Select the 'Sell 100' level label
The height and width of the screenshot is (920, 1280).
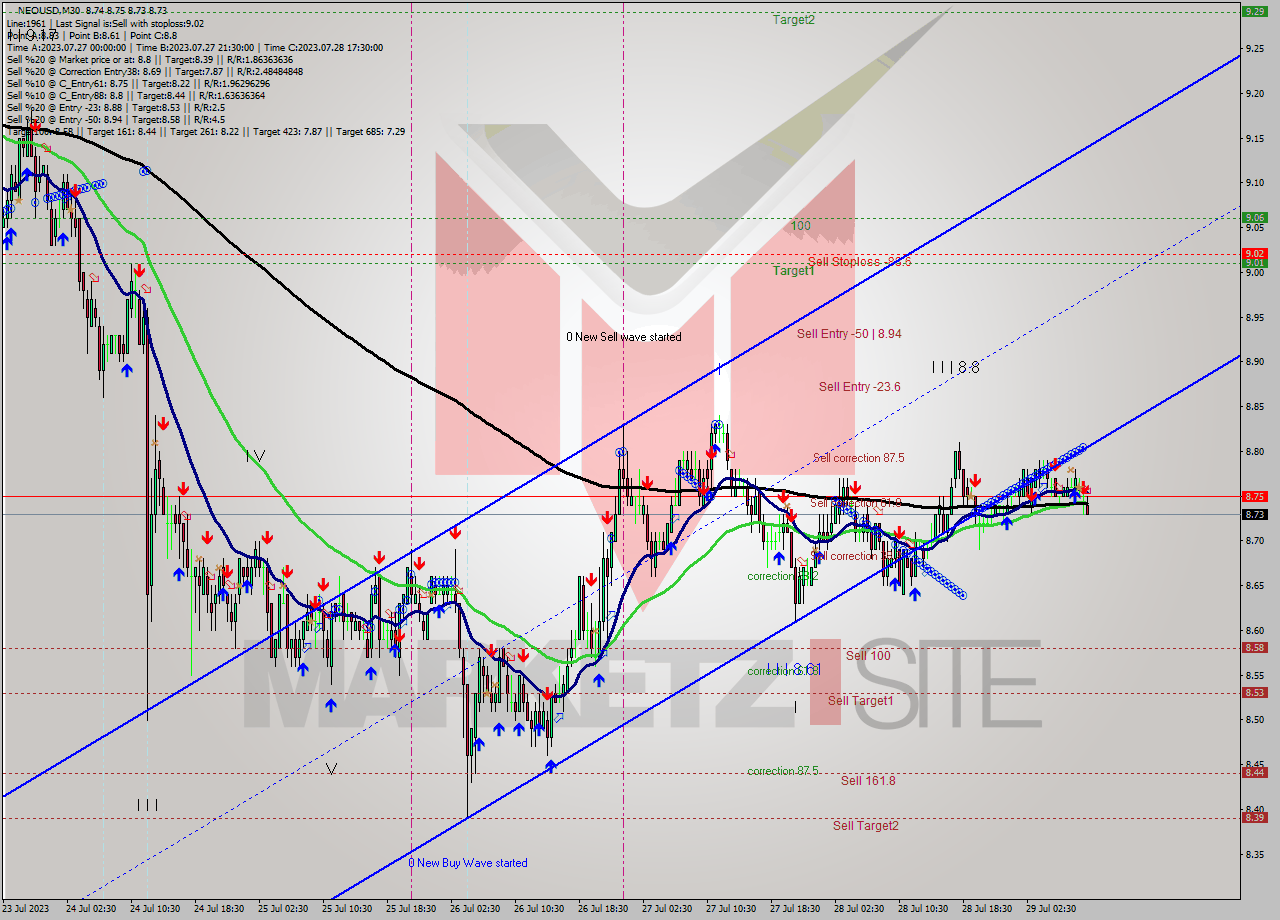coord(868,655)
